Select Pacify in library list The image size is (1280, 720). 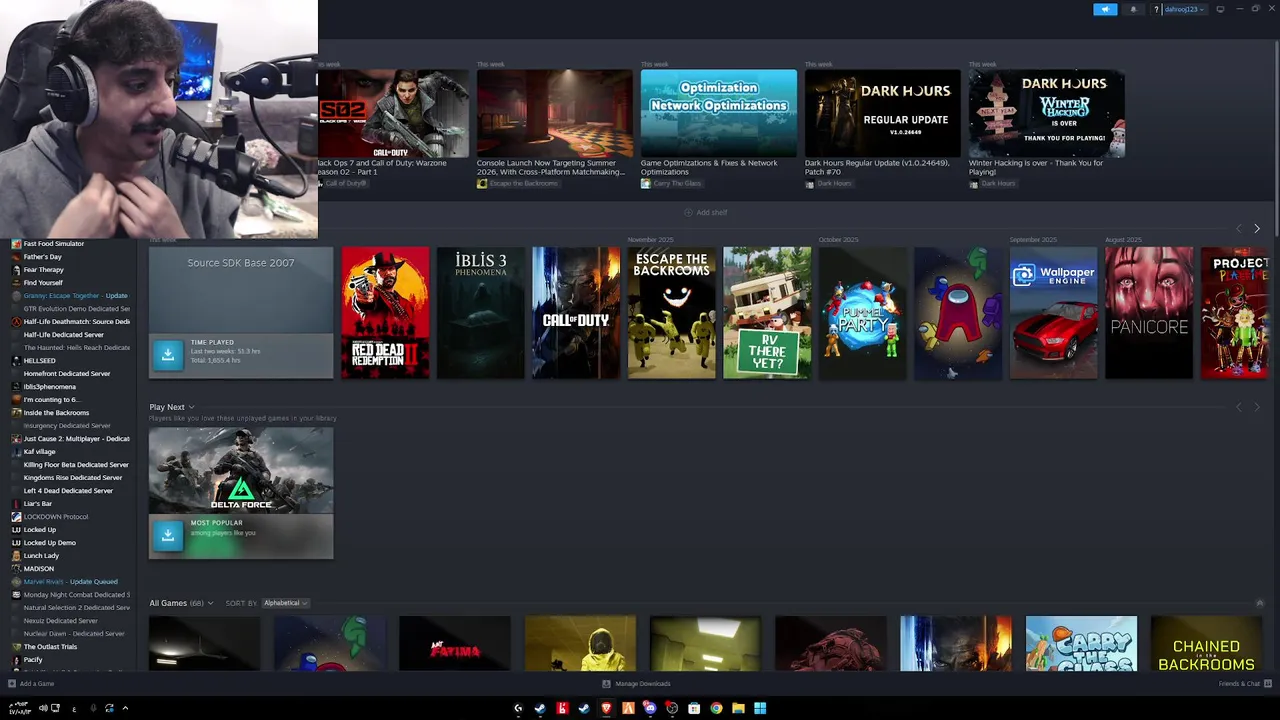pos(33,659)
